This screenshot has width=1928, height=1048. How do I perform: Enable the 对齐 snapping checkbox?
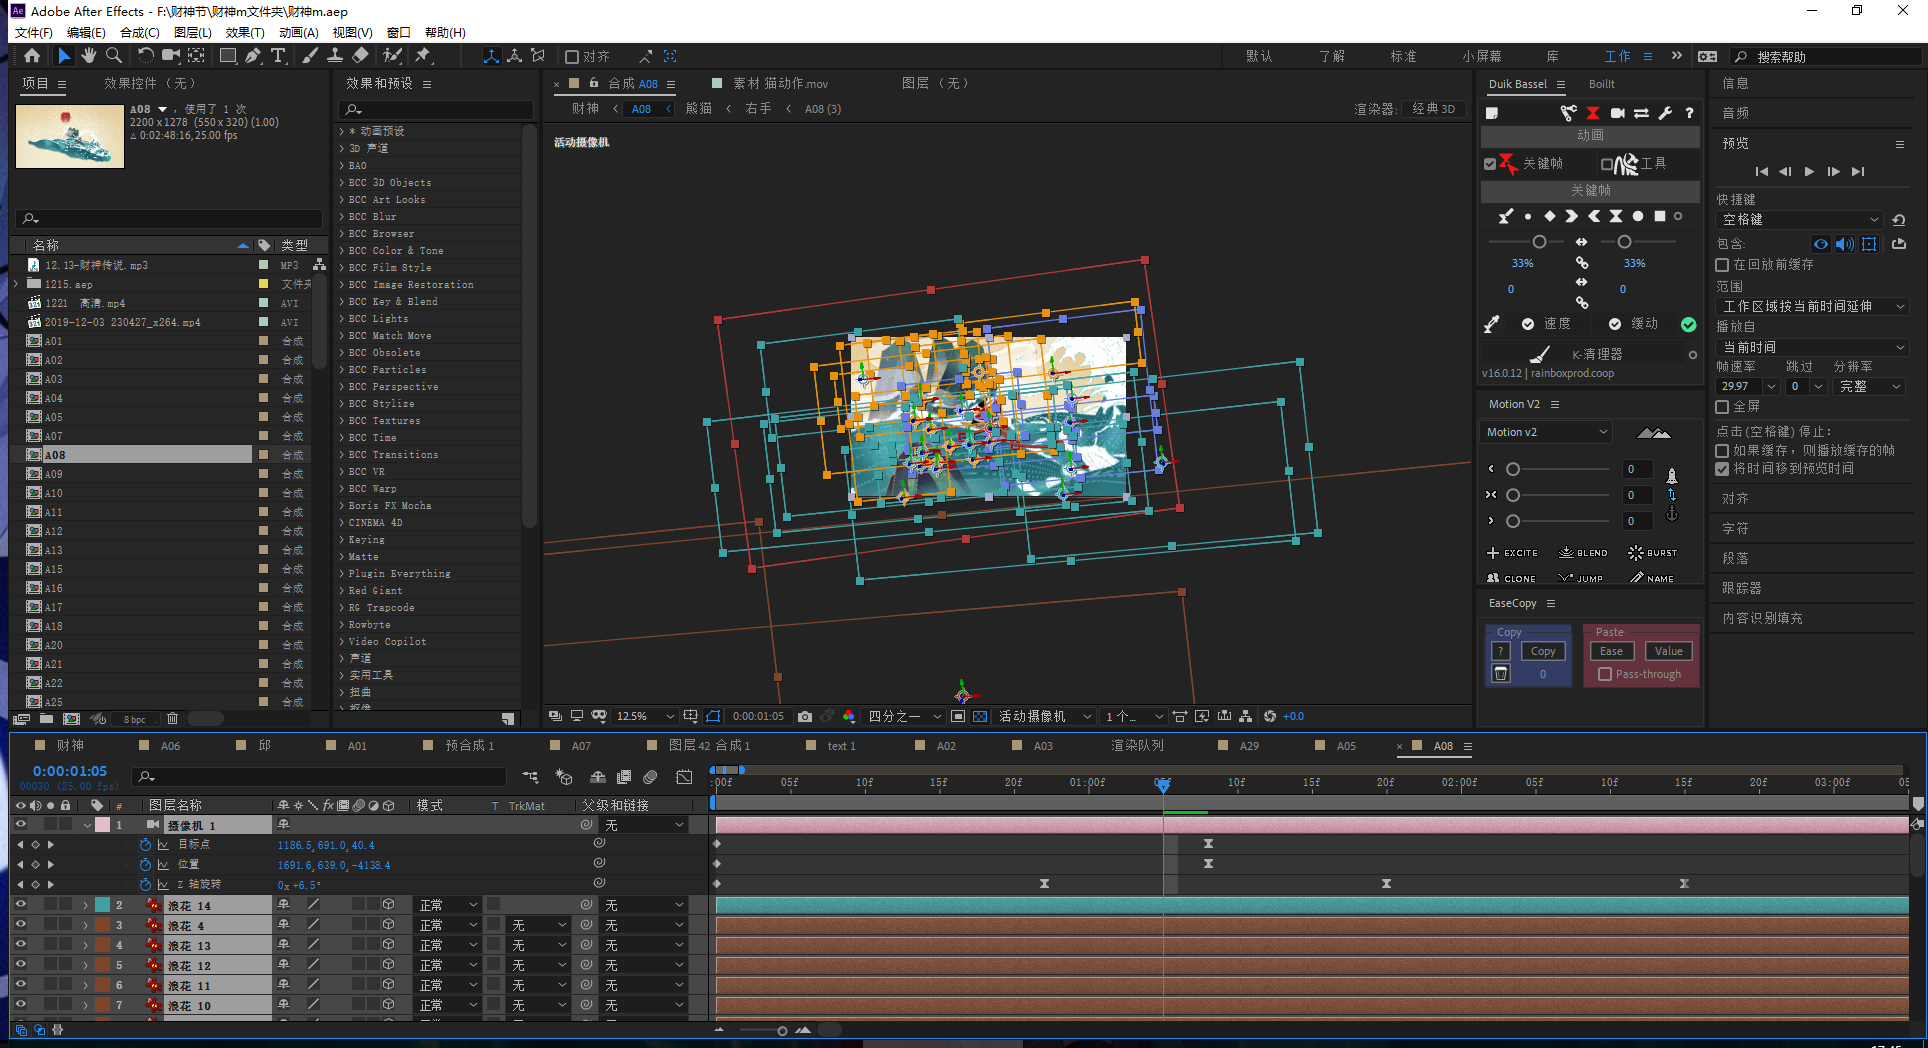pos(572,56)
